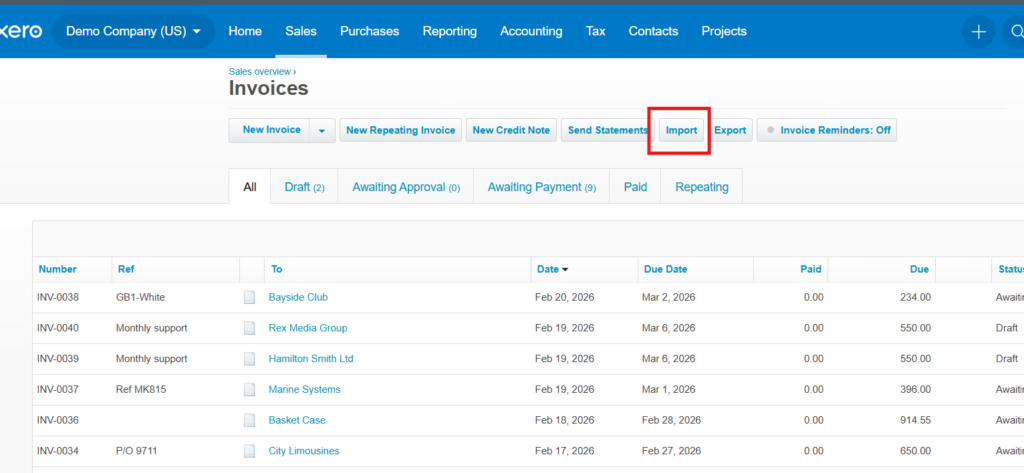The image size is (1024, 473).
Task: Click the reference Ref MK815
Action: coord(141,389)
